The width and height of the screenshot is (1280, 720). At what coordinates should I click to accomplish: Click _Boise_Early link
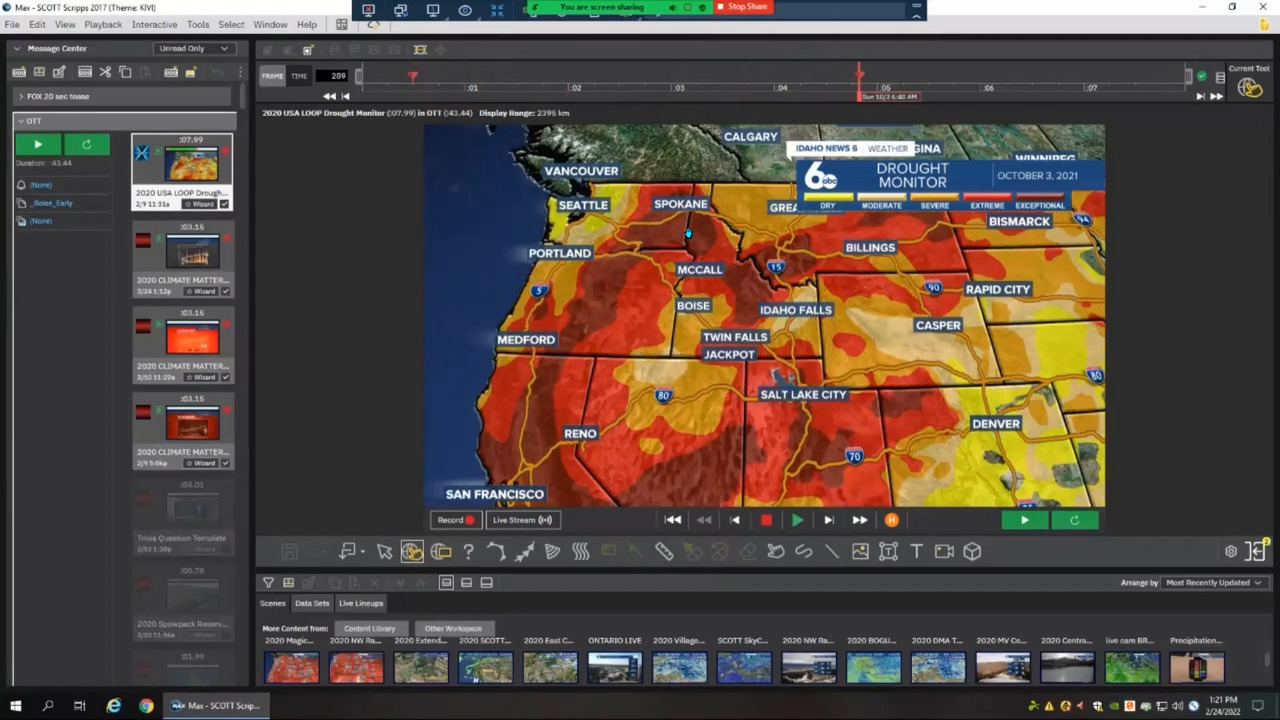[52, 203]
